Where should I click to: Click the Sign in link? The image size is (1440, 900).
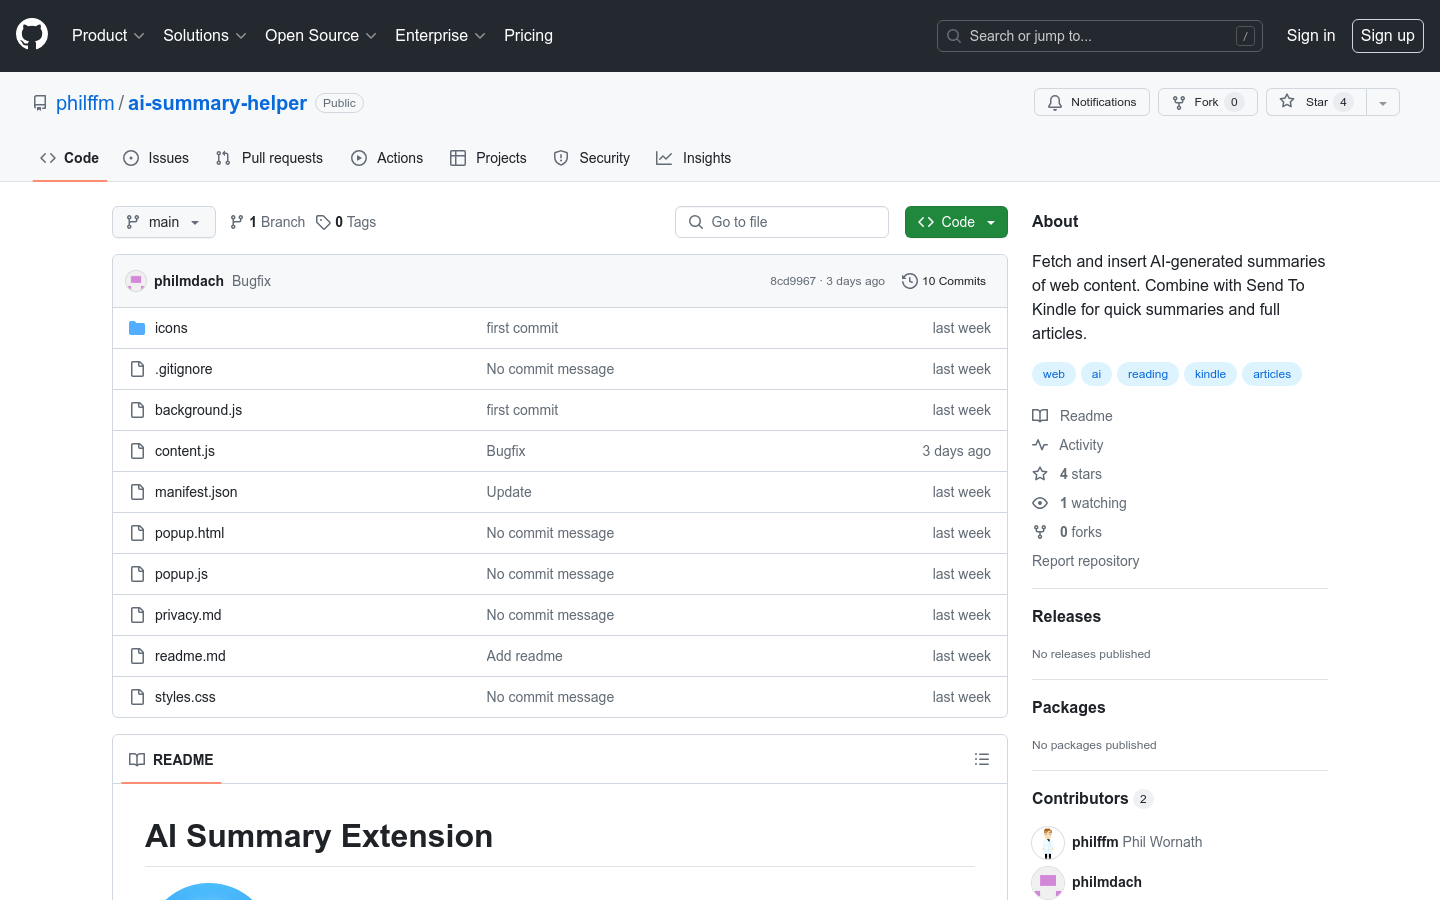[1311, 35]
